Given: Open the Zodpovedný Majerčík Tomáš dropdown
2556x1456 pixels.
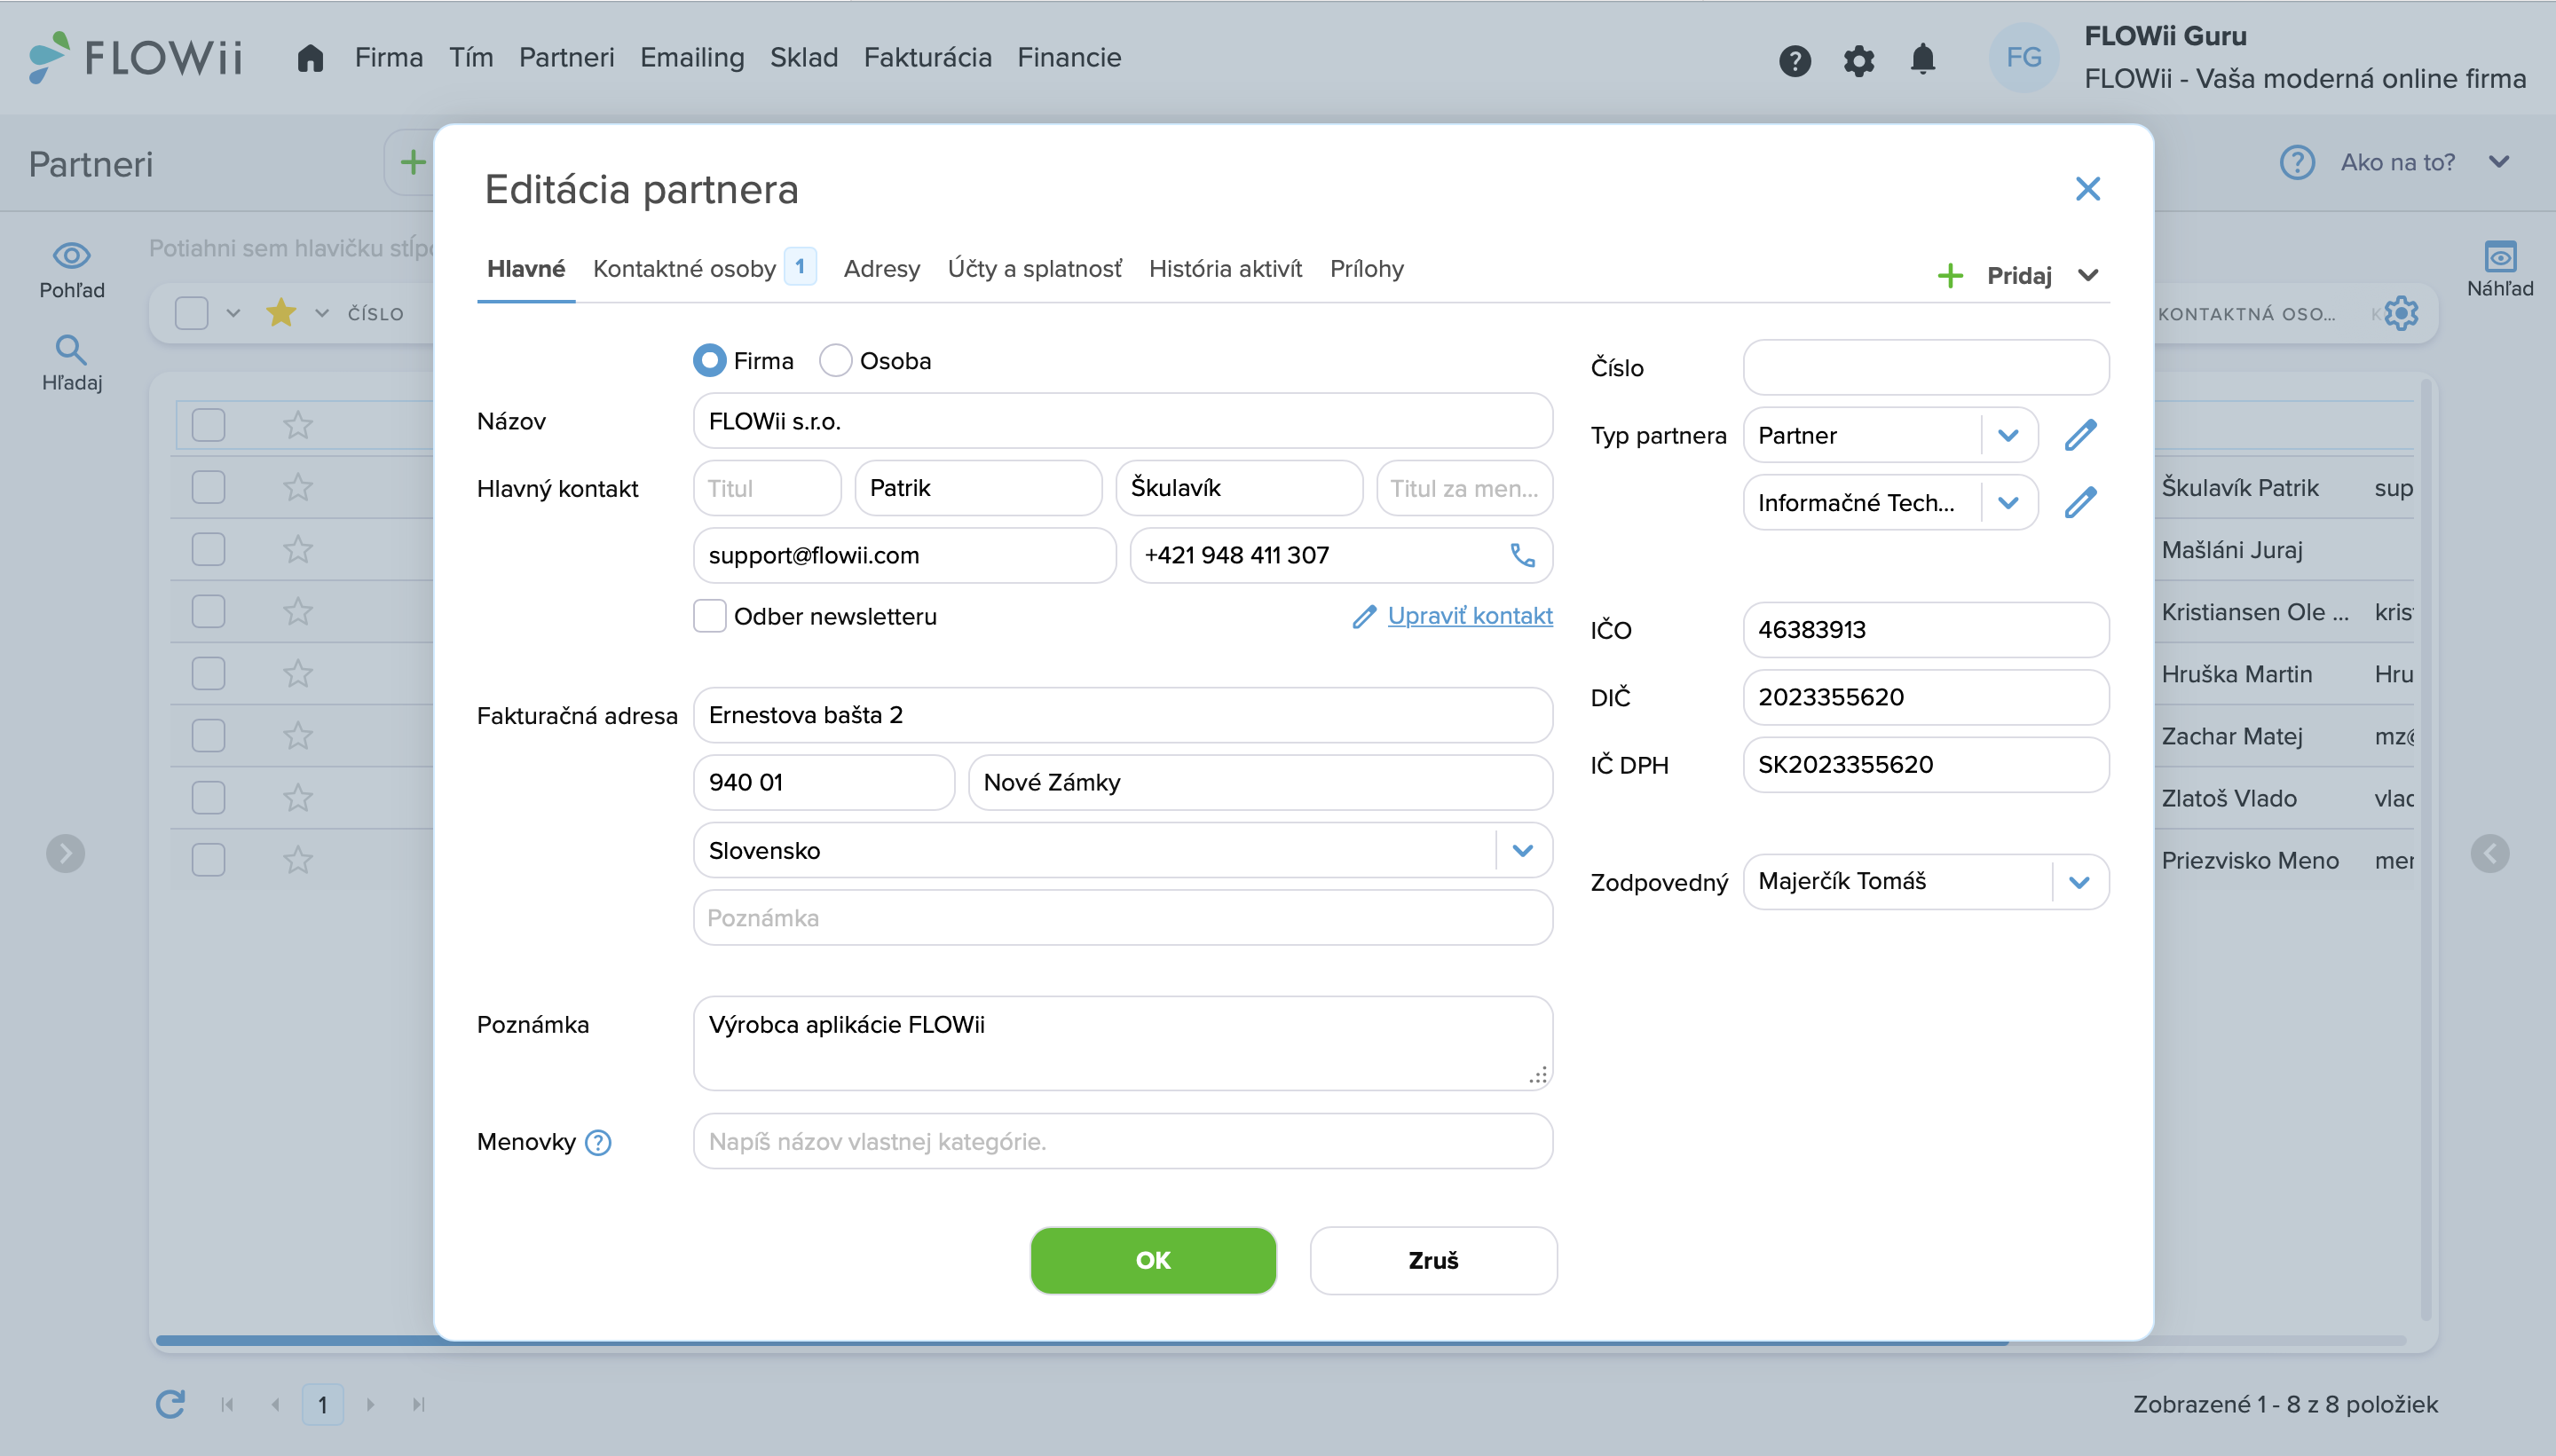Looking at the screenshot, I should click(x=2079, y=882).
